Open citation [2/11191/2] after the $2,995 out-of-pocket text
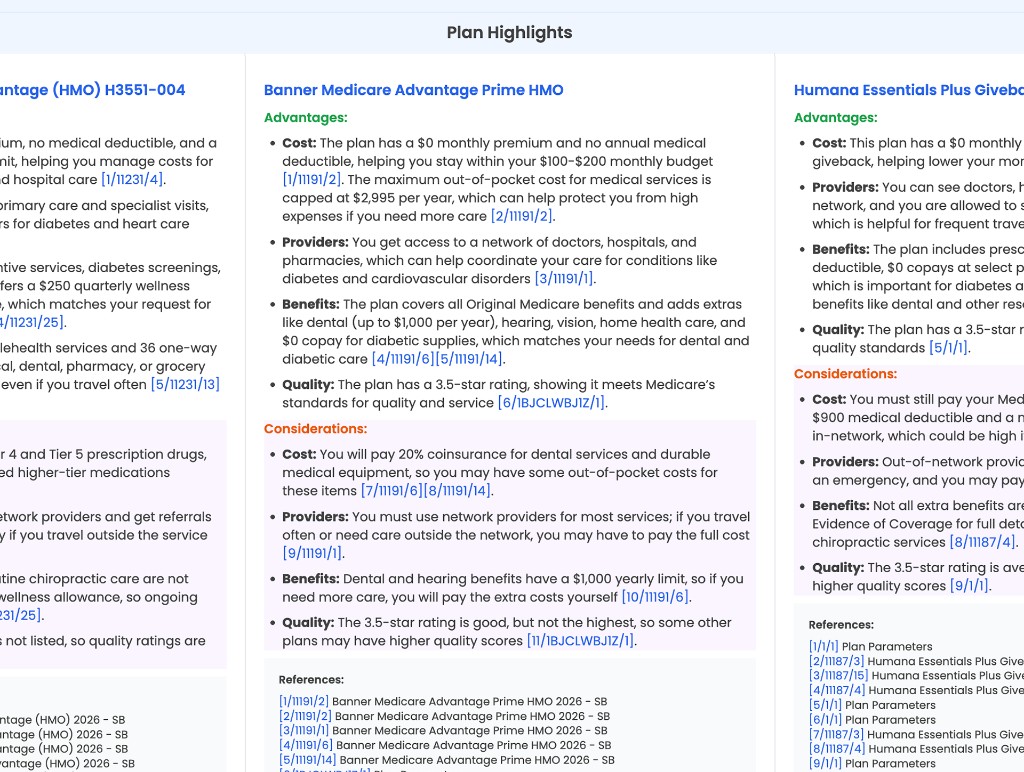The width and height of the screenshot is (1024, 772). (x=521, y=216)
